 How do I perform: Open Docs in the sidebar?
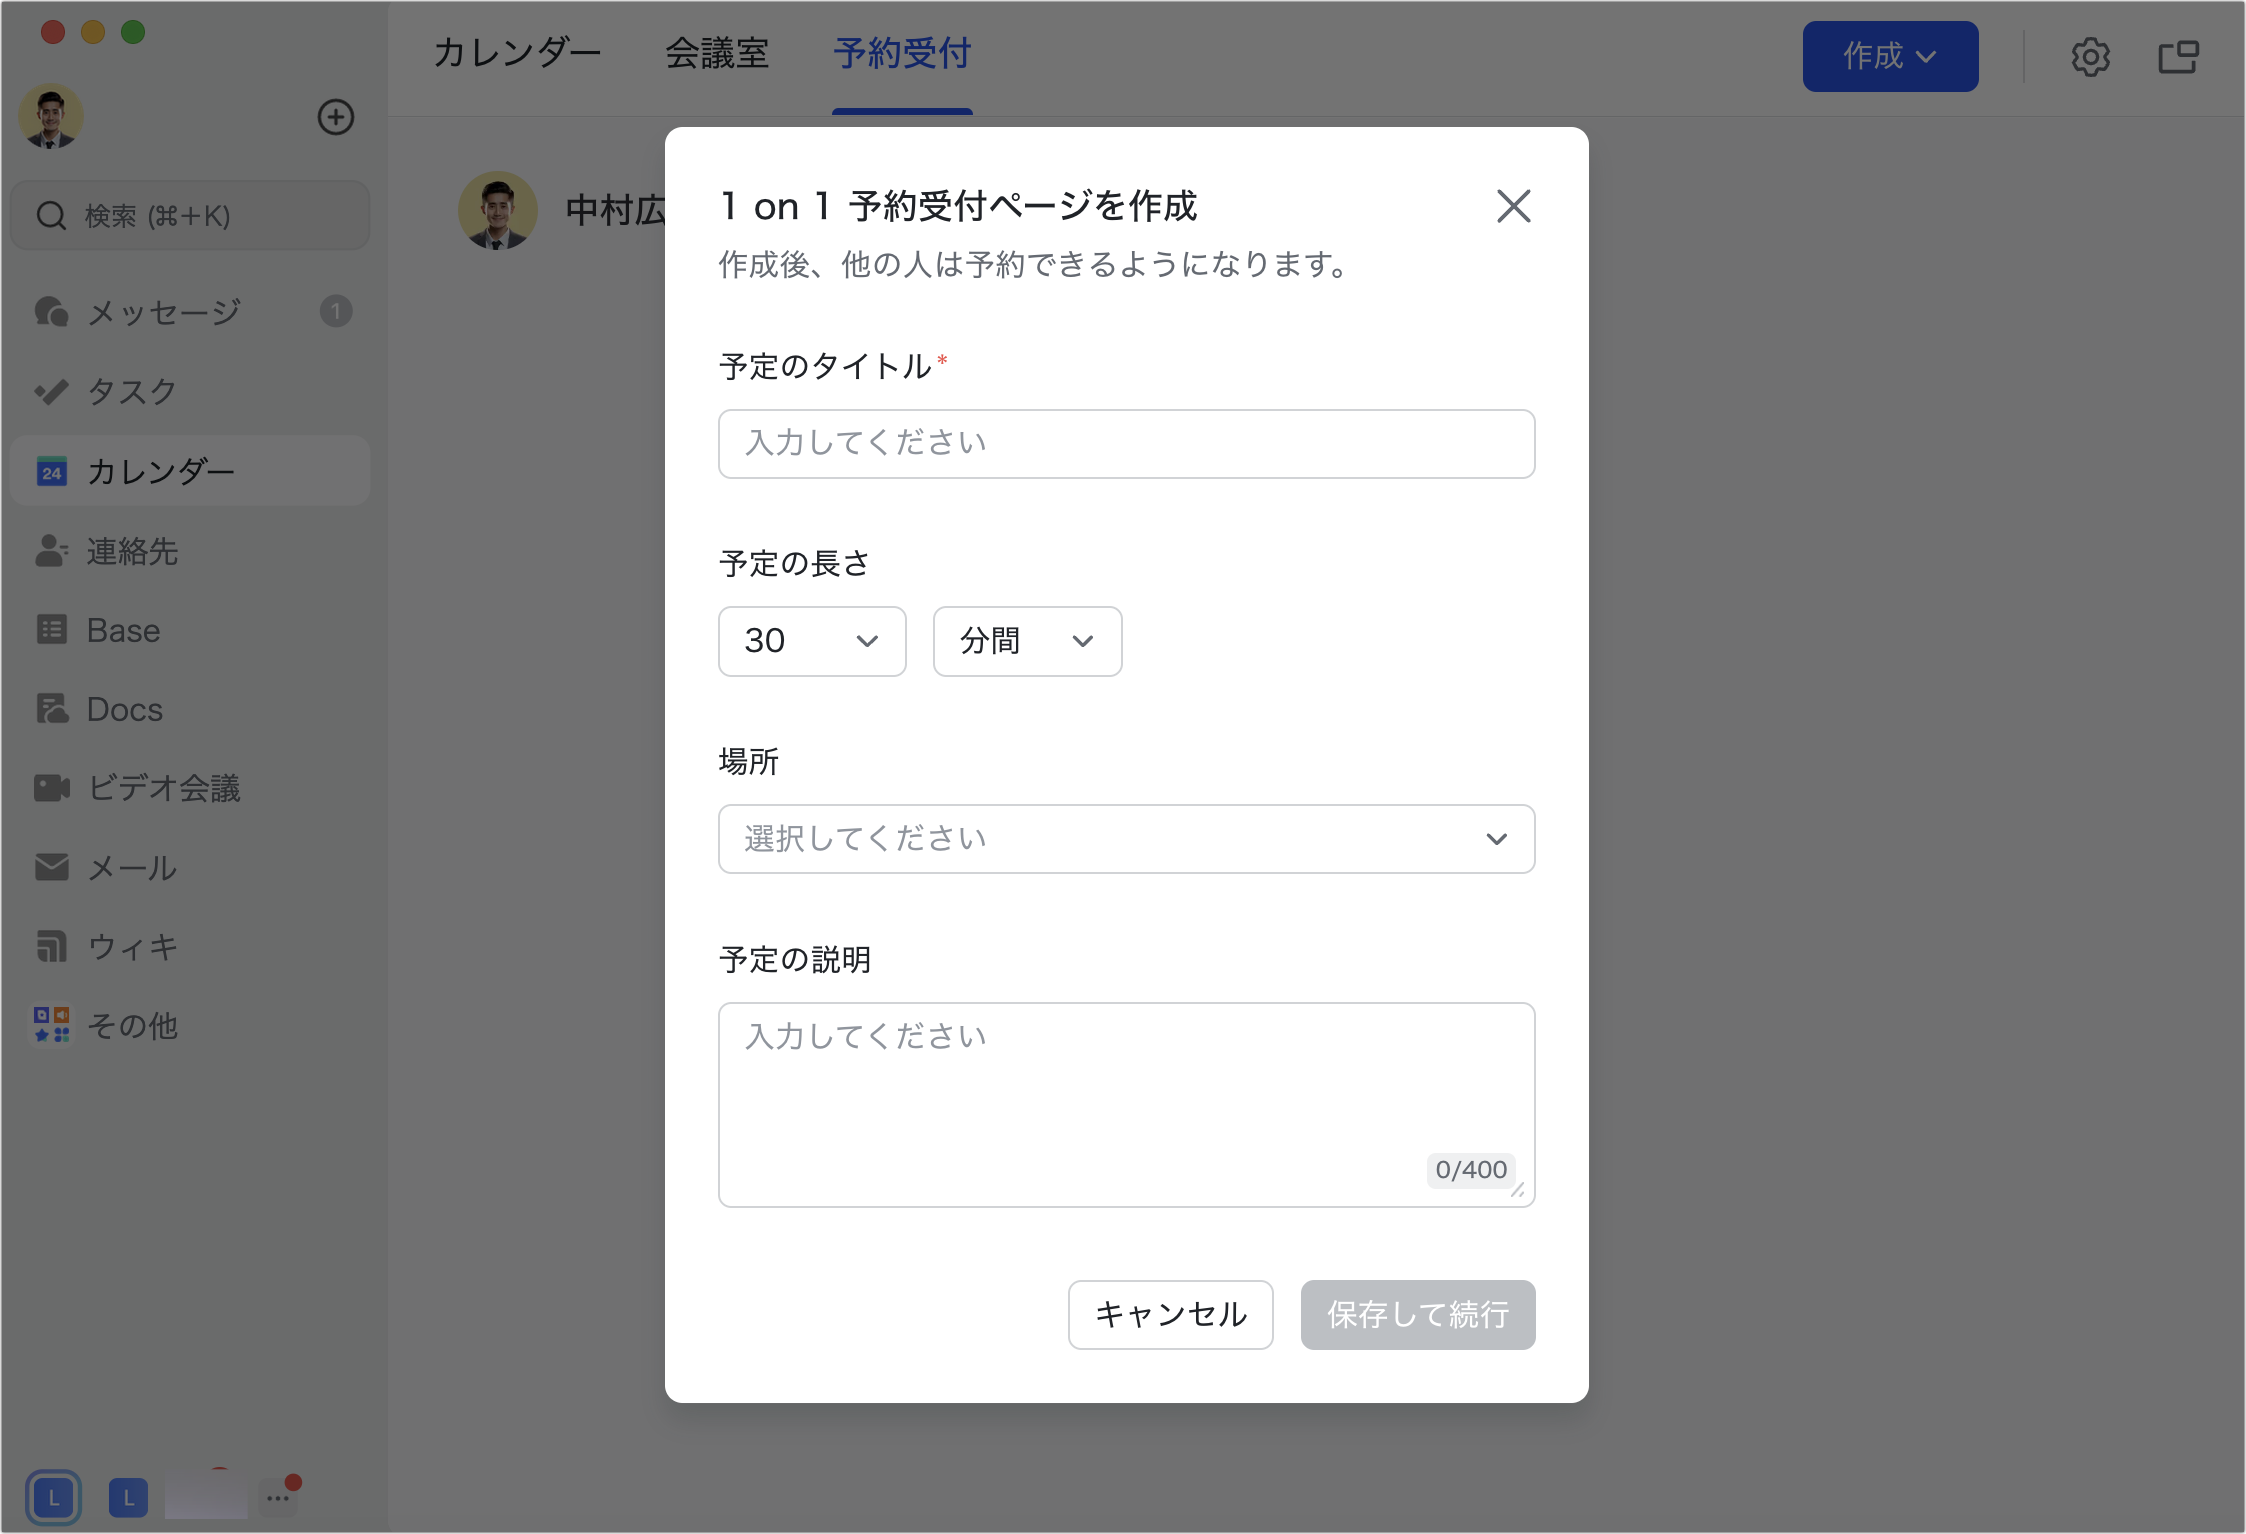pos(190,709)
